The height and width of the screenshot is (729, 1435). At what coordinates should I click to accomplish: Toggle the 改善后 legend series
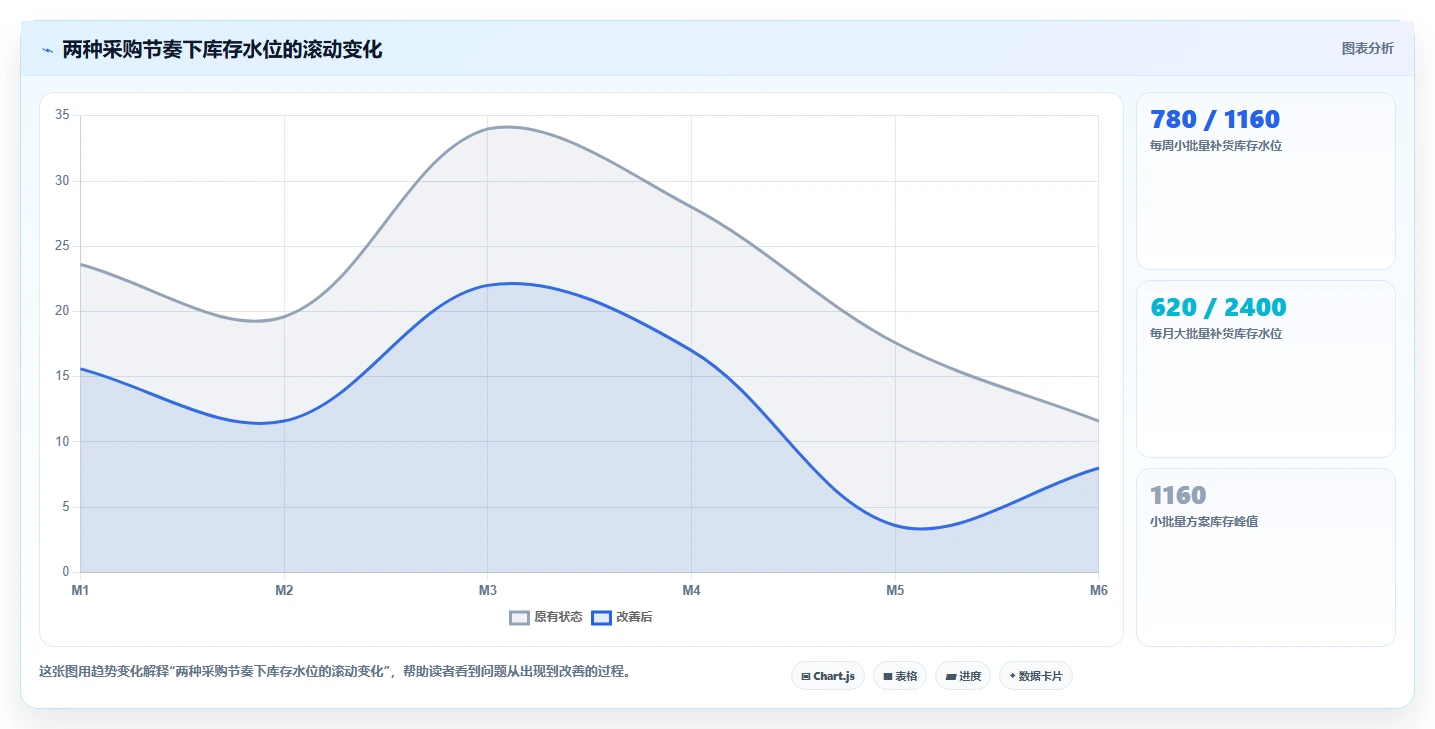click(x=622, y=617)
